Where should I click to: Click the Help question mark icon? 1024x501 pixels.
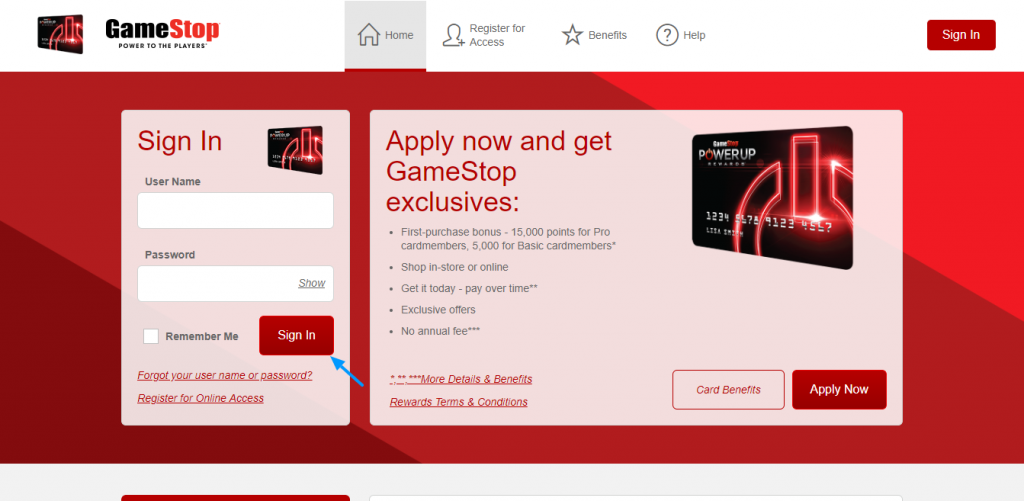tap(667, 35)
